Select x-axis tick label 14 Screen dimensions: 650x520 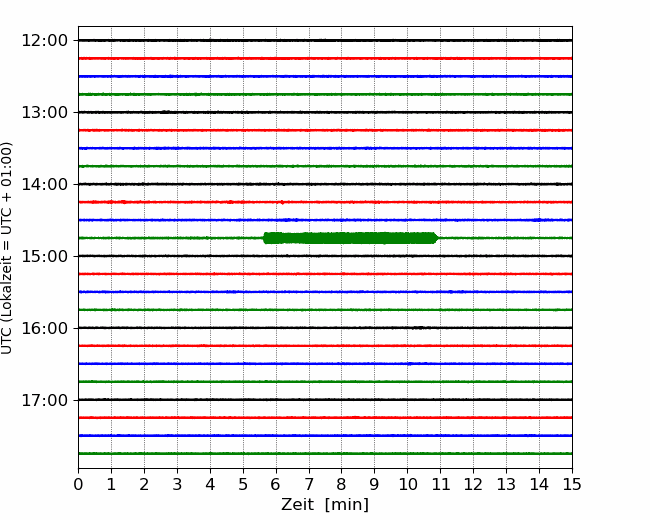539,484
